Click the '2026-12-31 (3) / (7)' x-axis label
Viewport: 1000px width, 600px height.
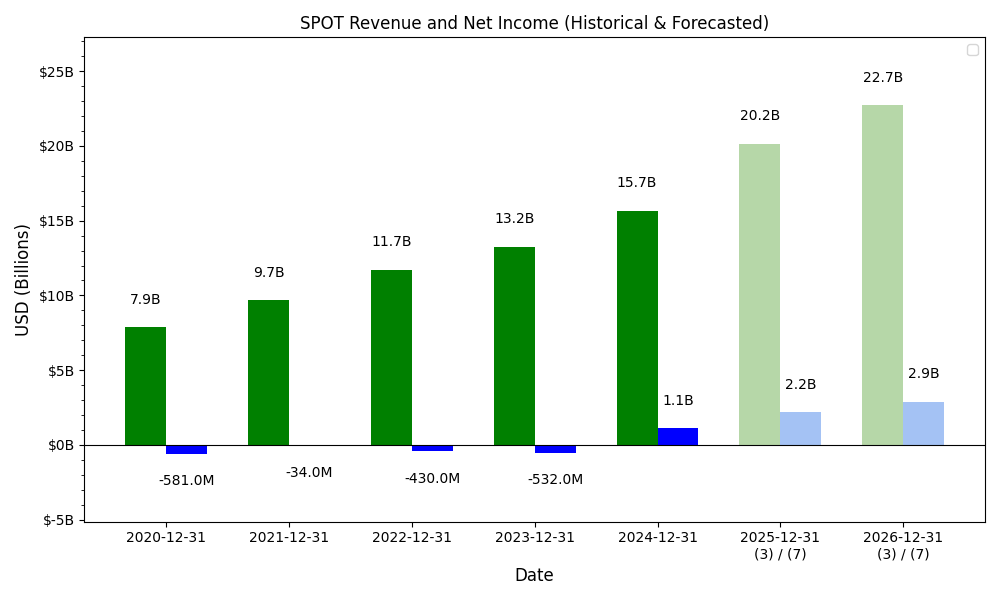click(903, 546)
